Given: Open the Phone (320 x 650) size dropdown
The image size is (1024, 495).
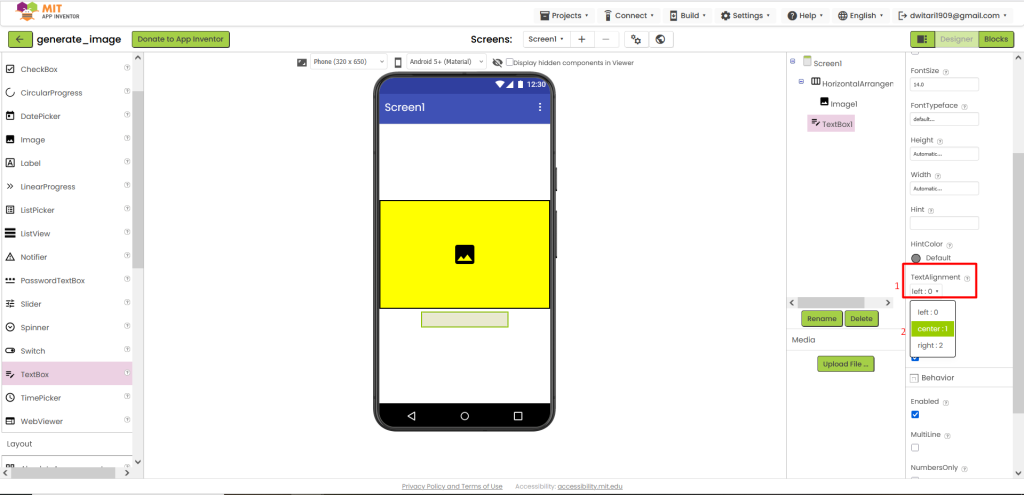Looking at the screenshot, I should tap(349, 62).
